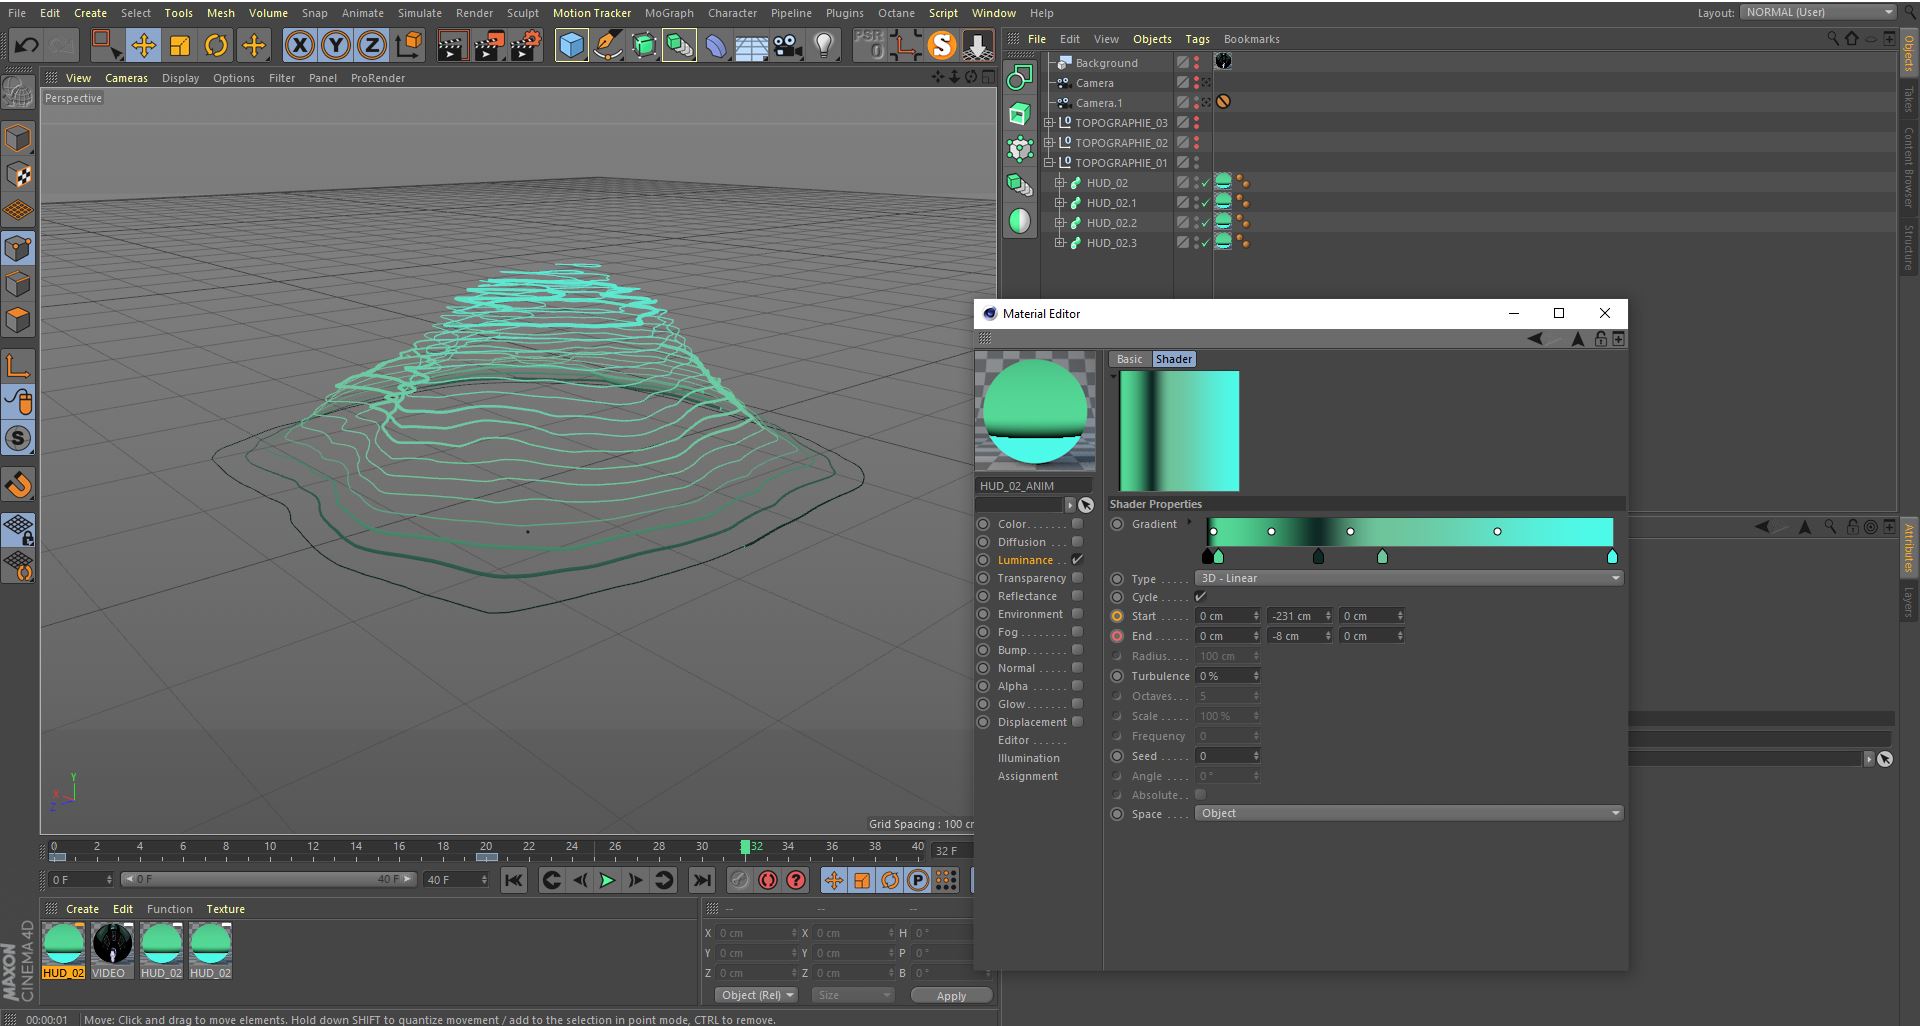Expand the Gradient options arrow
Image resolution: width=1920 pixels, height=1026 pixels.
(1189, 522)
